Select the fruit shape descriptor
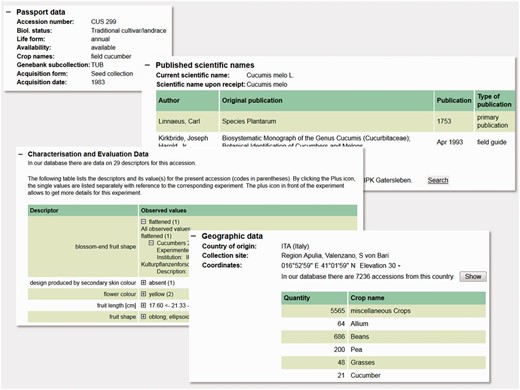 click(123, 317)
